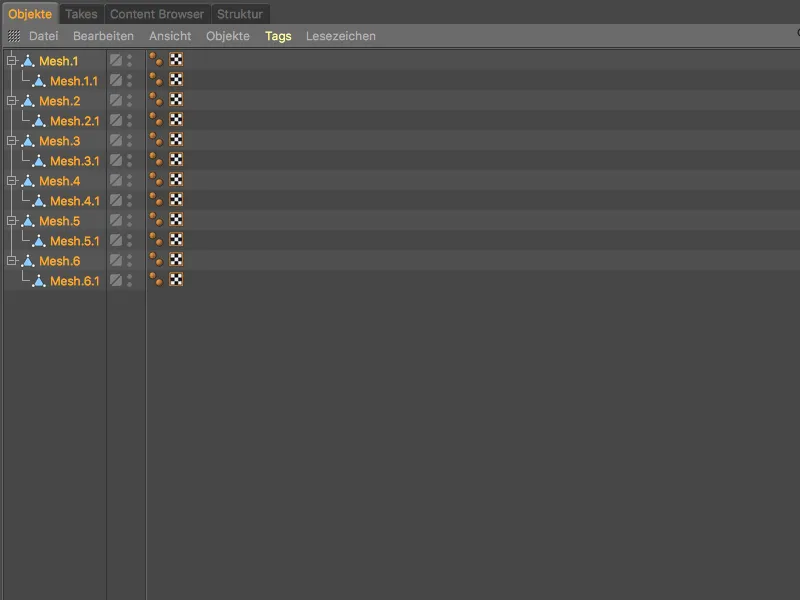Collapse the Mesh.2 hierarchy
Image resolution: width=800 pixels, height=600 pixels.
click(x=11, y=101)
